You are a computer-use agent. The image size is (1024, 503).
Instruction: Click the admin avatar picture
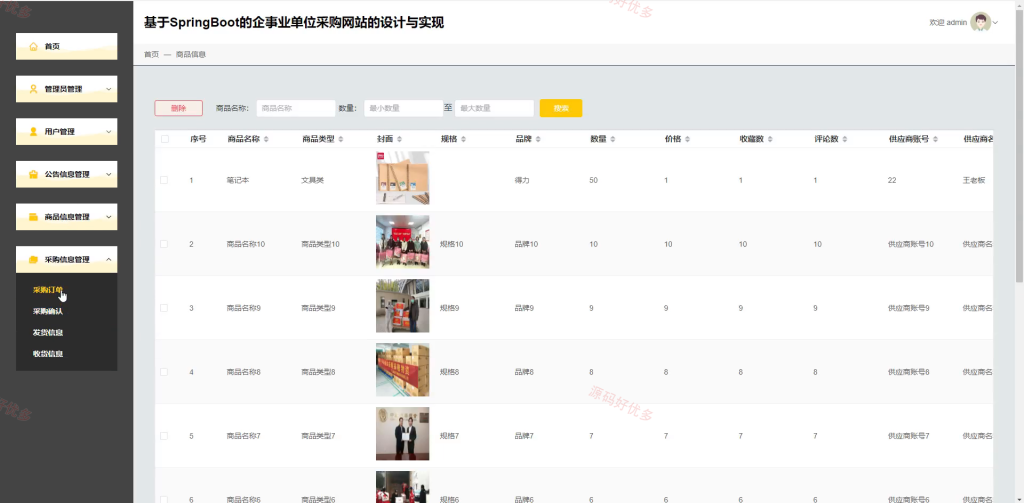[x=980, y=22]
